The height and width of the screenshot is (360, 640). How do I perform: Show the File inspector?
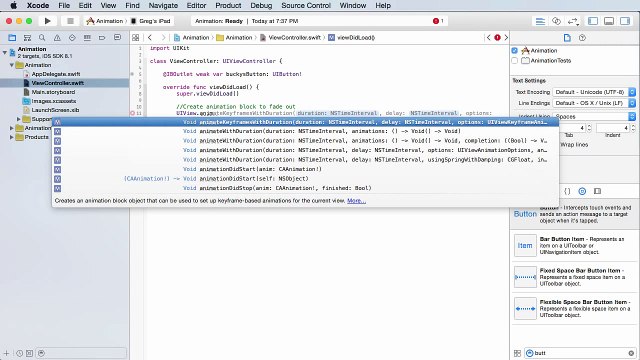[x=567, y=38]
